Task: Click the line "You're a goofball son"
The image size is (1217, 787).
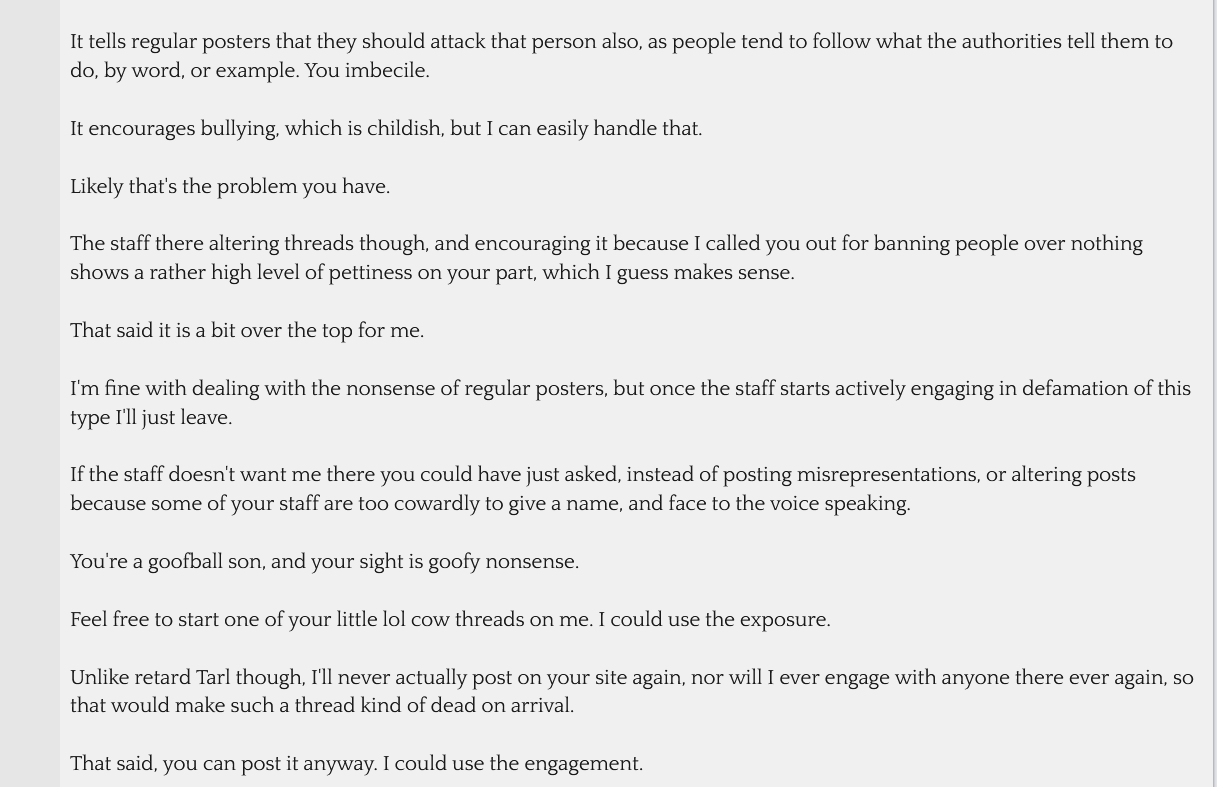Action: [x=324, y=562]
